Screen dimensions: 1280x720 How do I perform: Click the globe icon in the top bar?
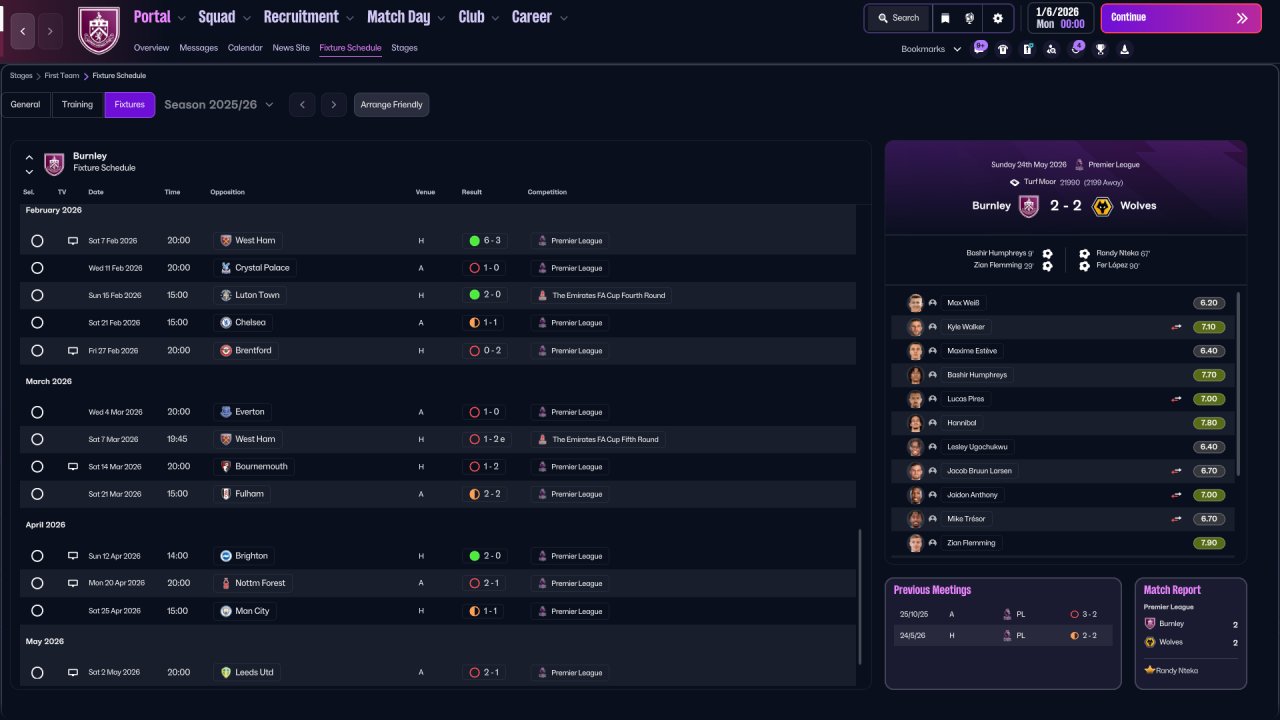[970, 18]
